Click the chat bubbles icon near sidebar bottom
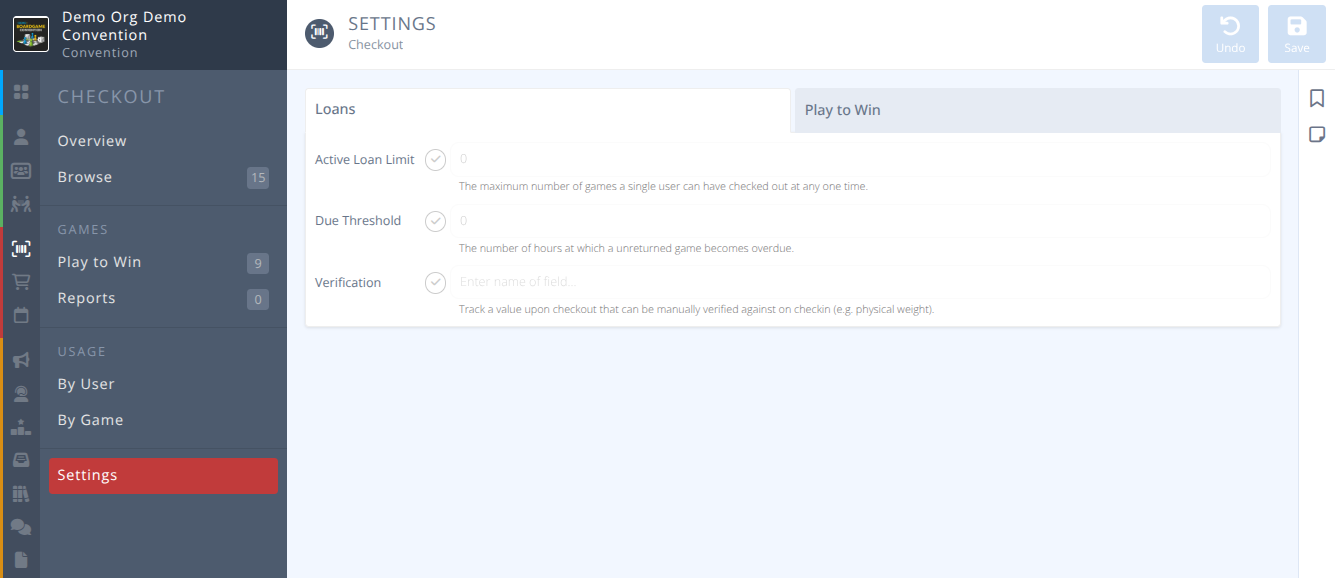This screenshot has width=1335, height=578. coord(21,526)
